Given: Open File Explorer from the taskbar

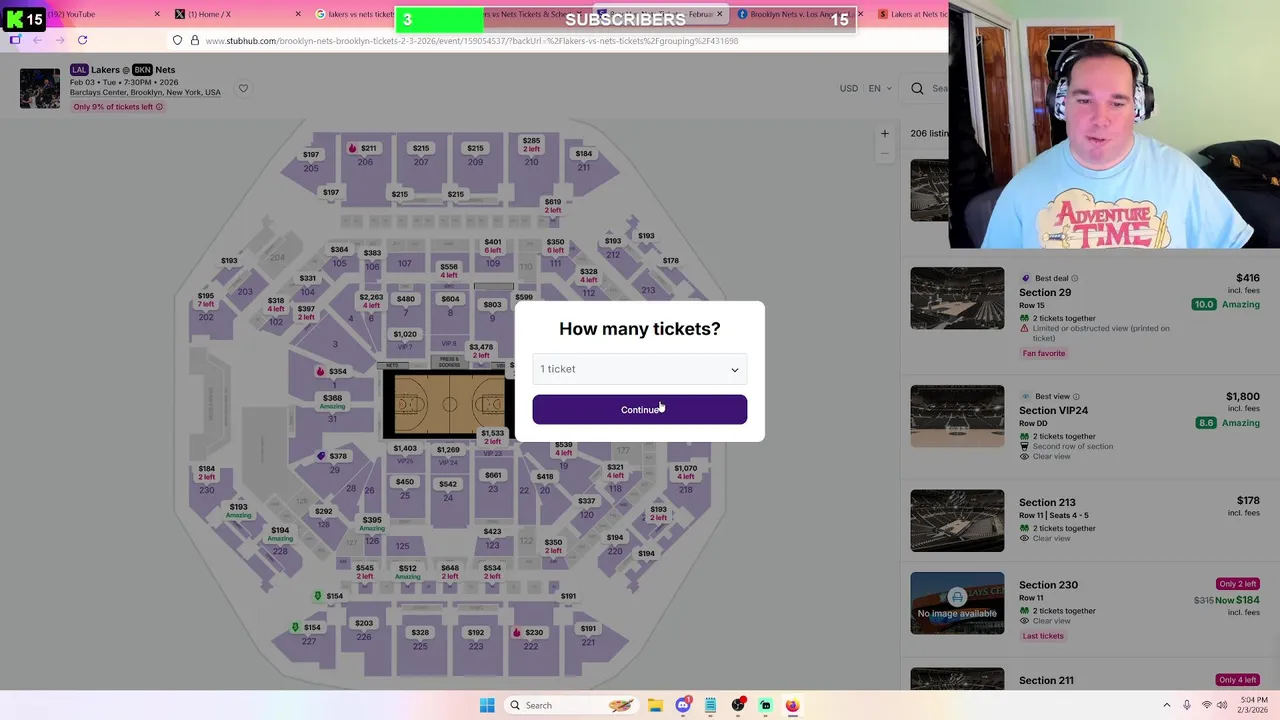Looking at the screenshot, I should tap(655, 705).
